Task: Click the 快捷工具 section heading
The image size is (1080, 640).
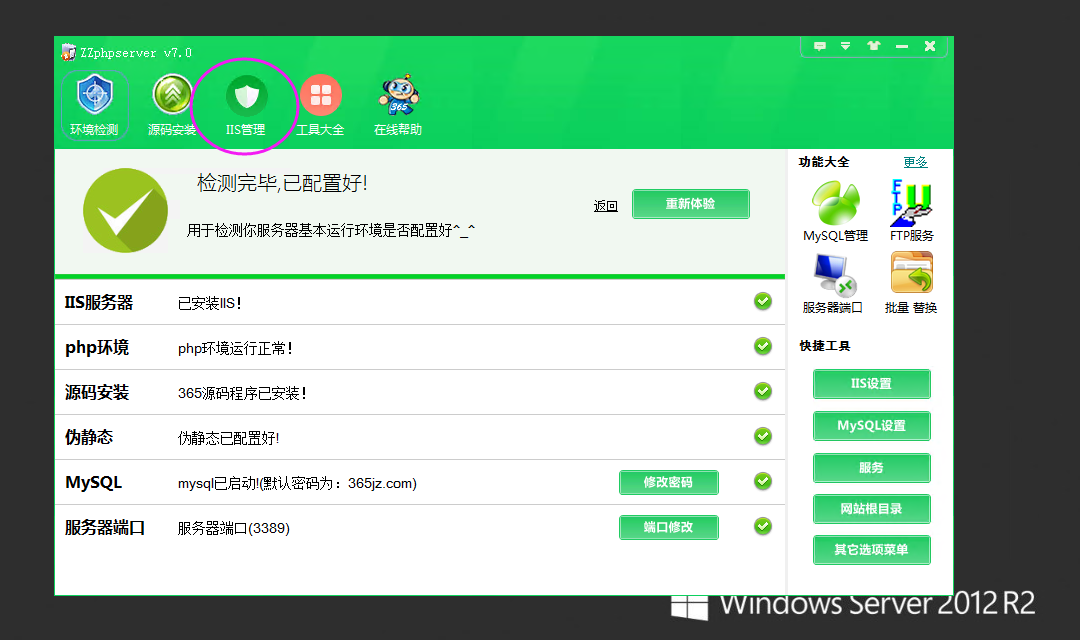Action: pos(824,346)
